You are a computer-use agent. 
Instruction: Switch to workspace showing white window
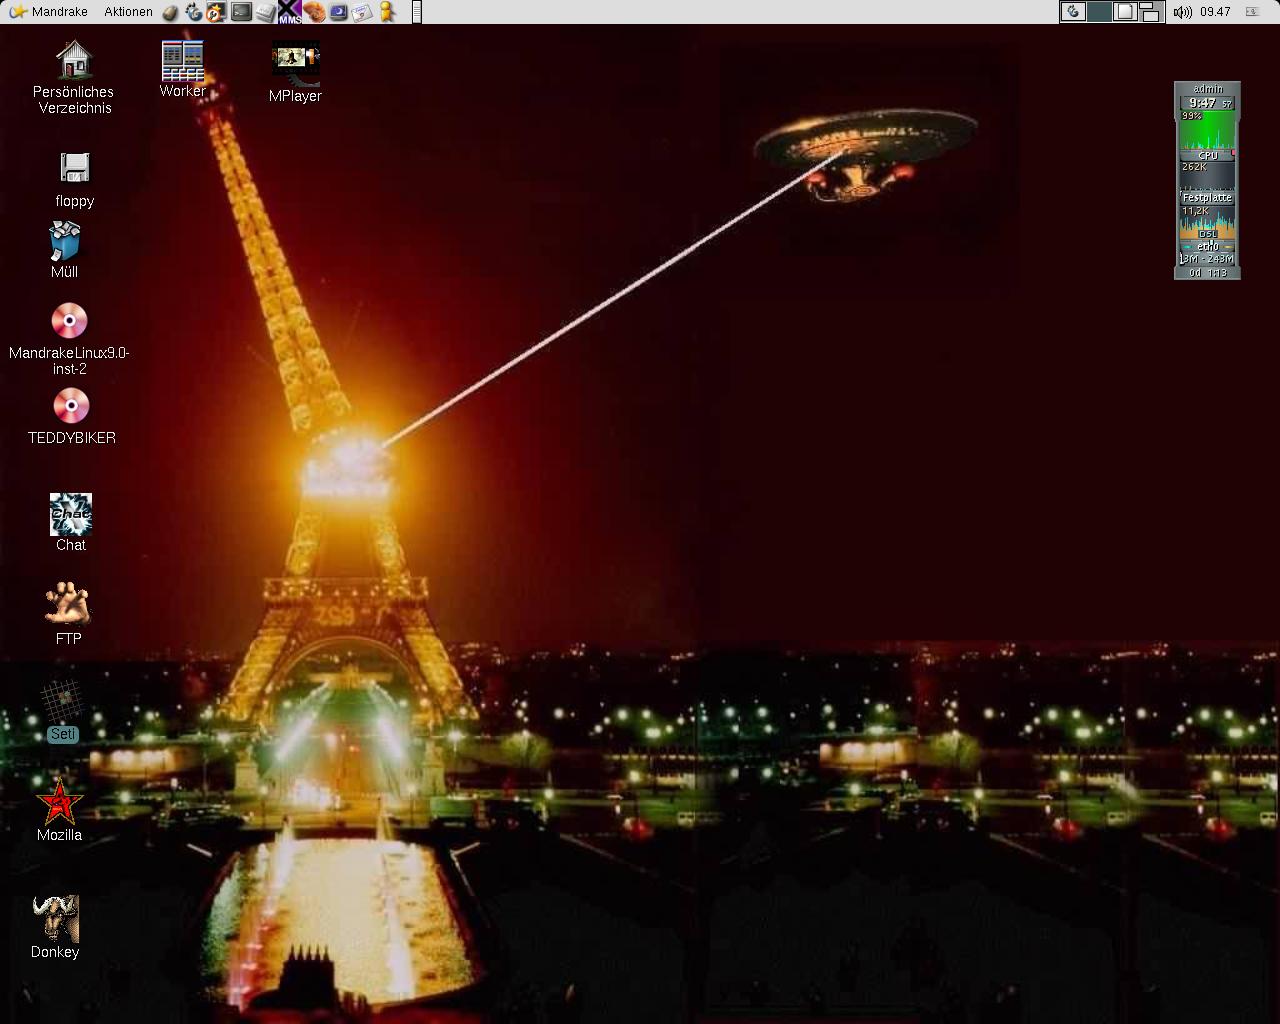click(1125, 12)
